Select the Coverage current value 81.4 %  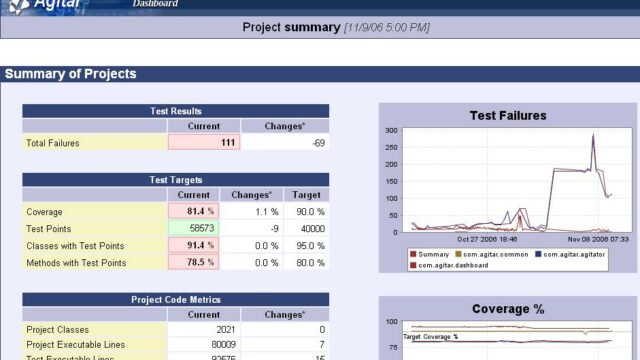click(193, 211)
